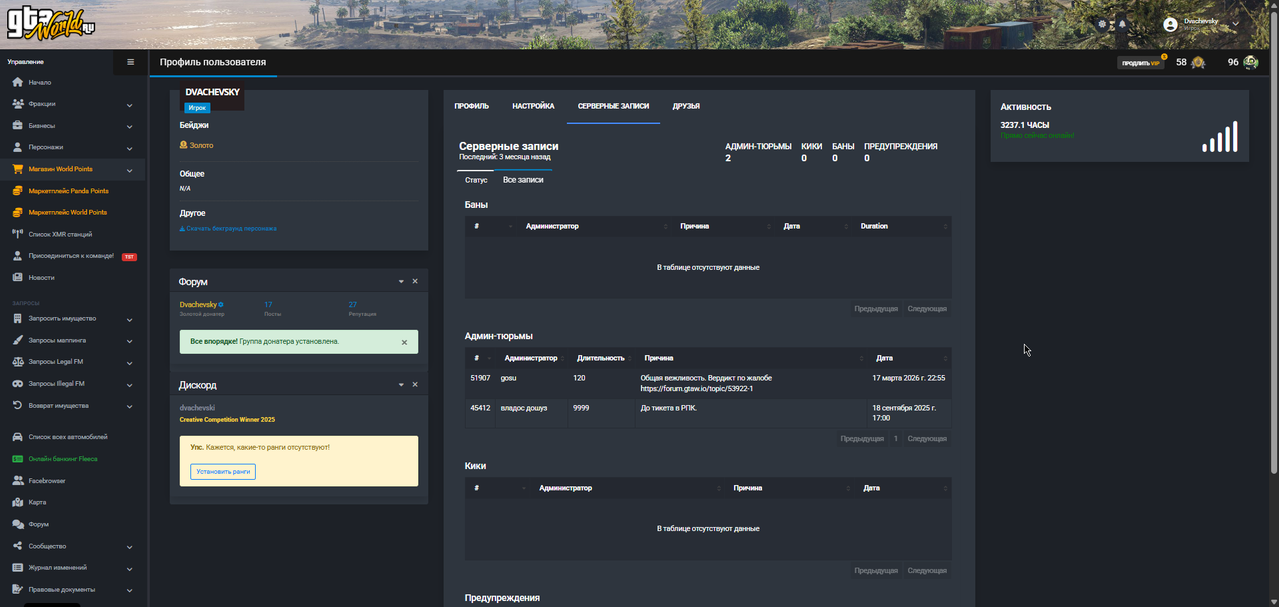Click the jail record text 'До тикета в РПК.'
1279x607 pixels.
[x=668, y=408]
